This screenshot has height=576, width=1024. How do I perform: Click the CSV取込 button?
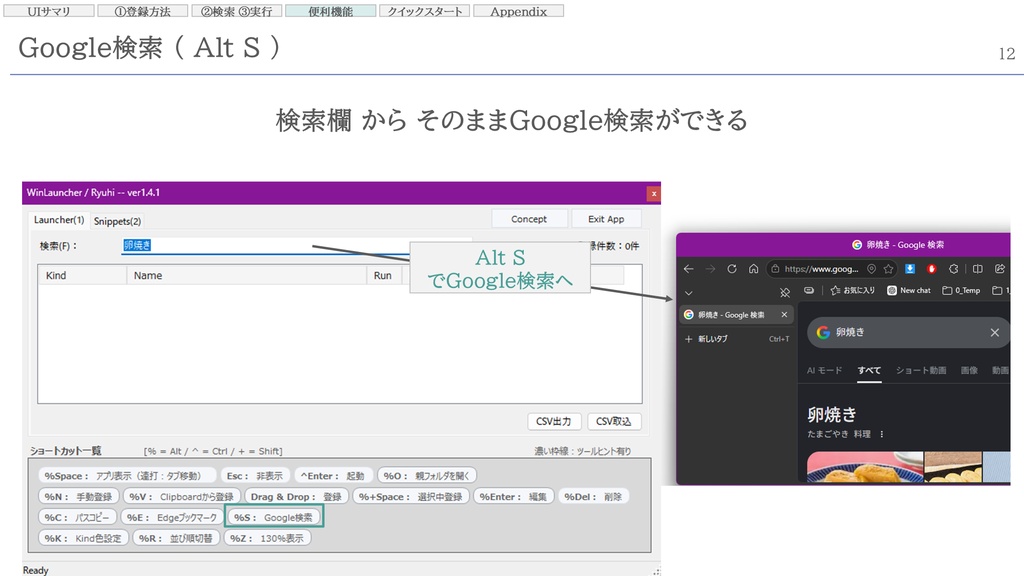point(613,421)
